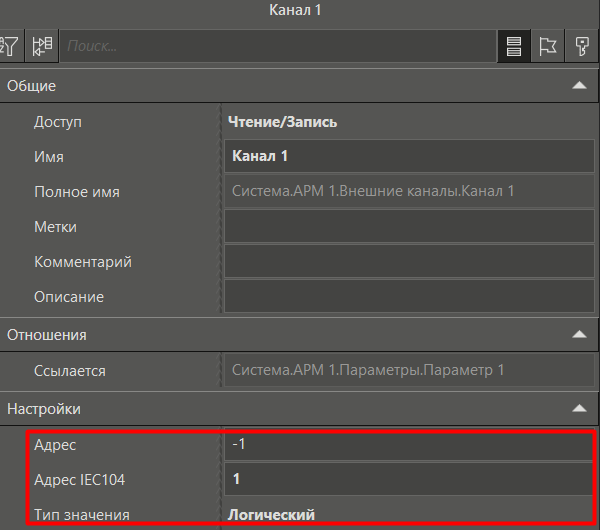
Task: Click the tree structure icon
Action: pyautogui.click(x=42, y=46)
